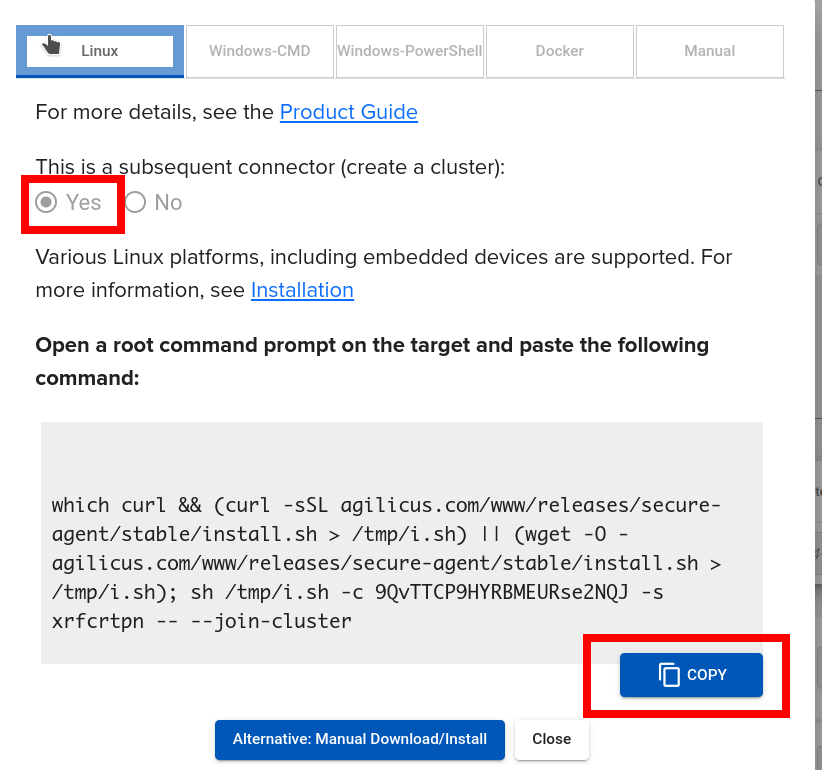Screen dimensions: 822x770
Task: Open the Windows-CMD tab
Action: click(259, 51)
